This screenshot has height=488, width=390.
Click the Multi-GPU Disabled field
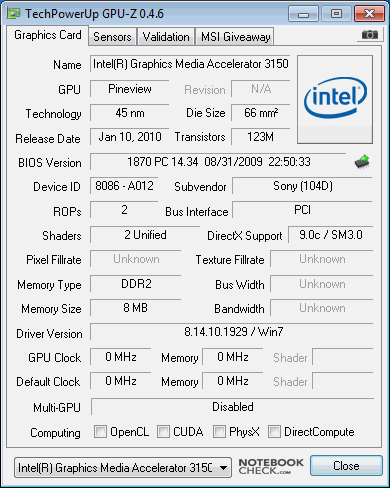coord(232,407)
